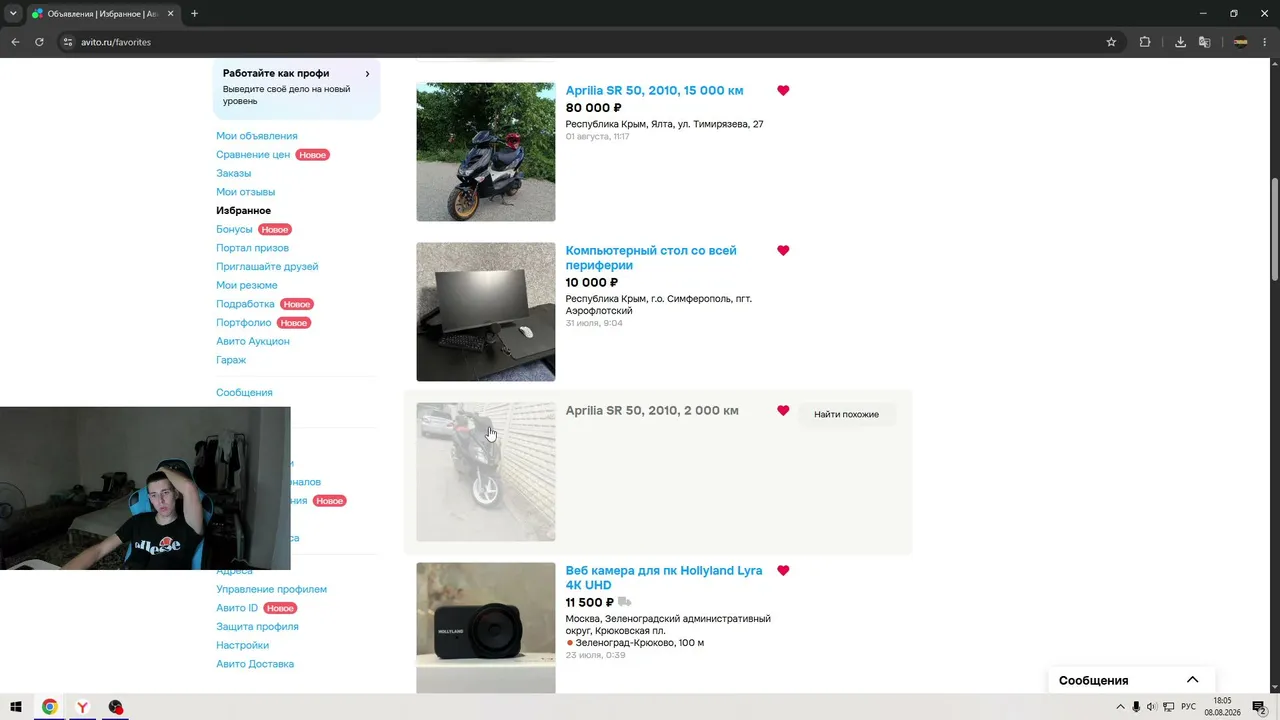Open Бонусы in sidebar
This screenshot has width=1280, height=720.
click(x=235, y=229)
